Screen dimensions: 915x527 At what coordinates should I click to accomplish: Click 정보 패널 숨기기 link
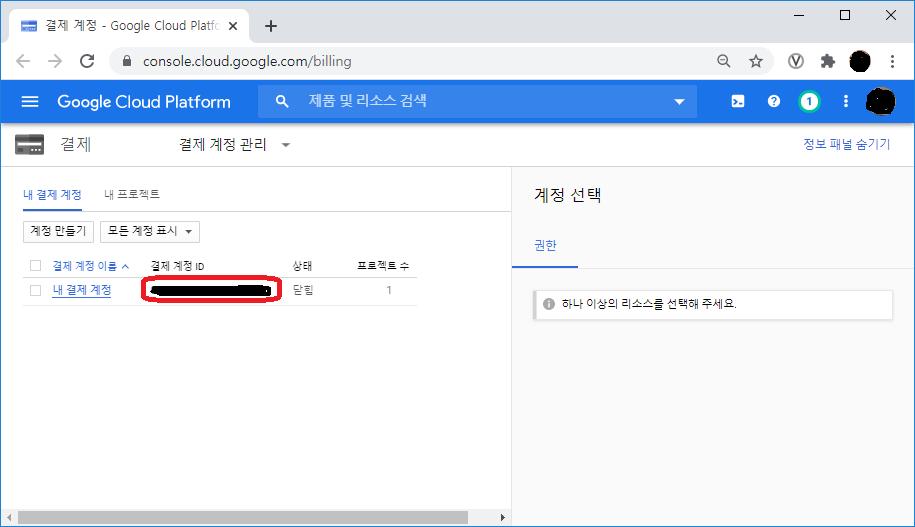(846, 144)
